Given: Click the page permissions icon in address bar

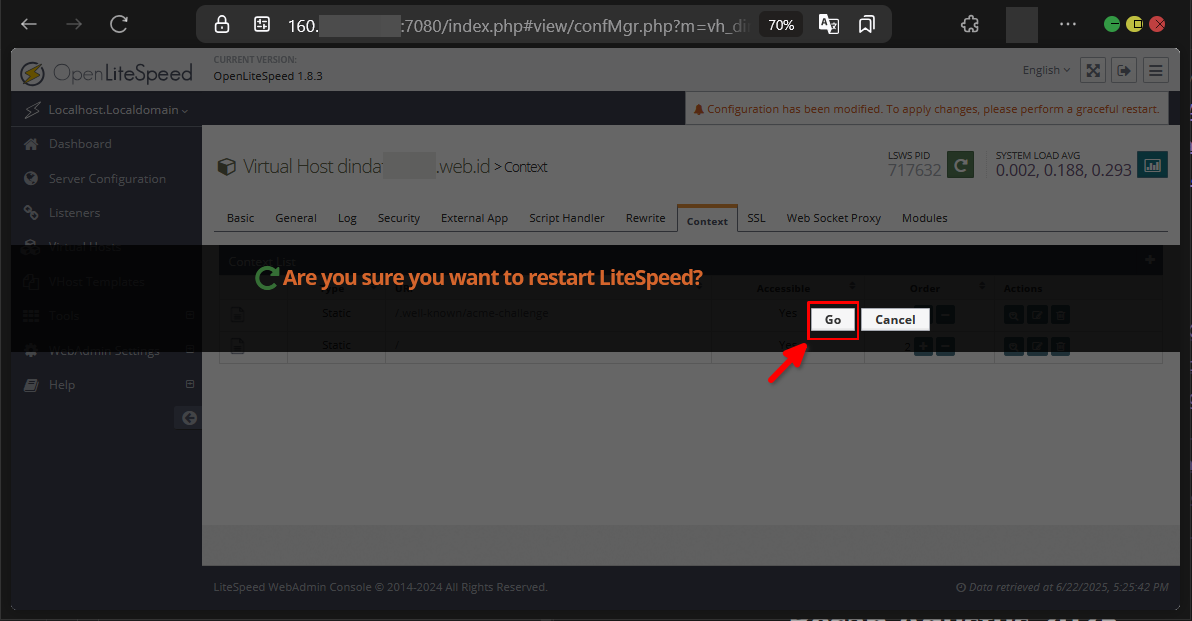Looking at the screenshot, I should click(x=262, y=25).
